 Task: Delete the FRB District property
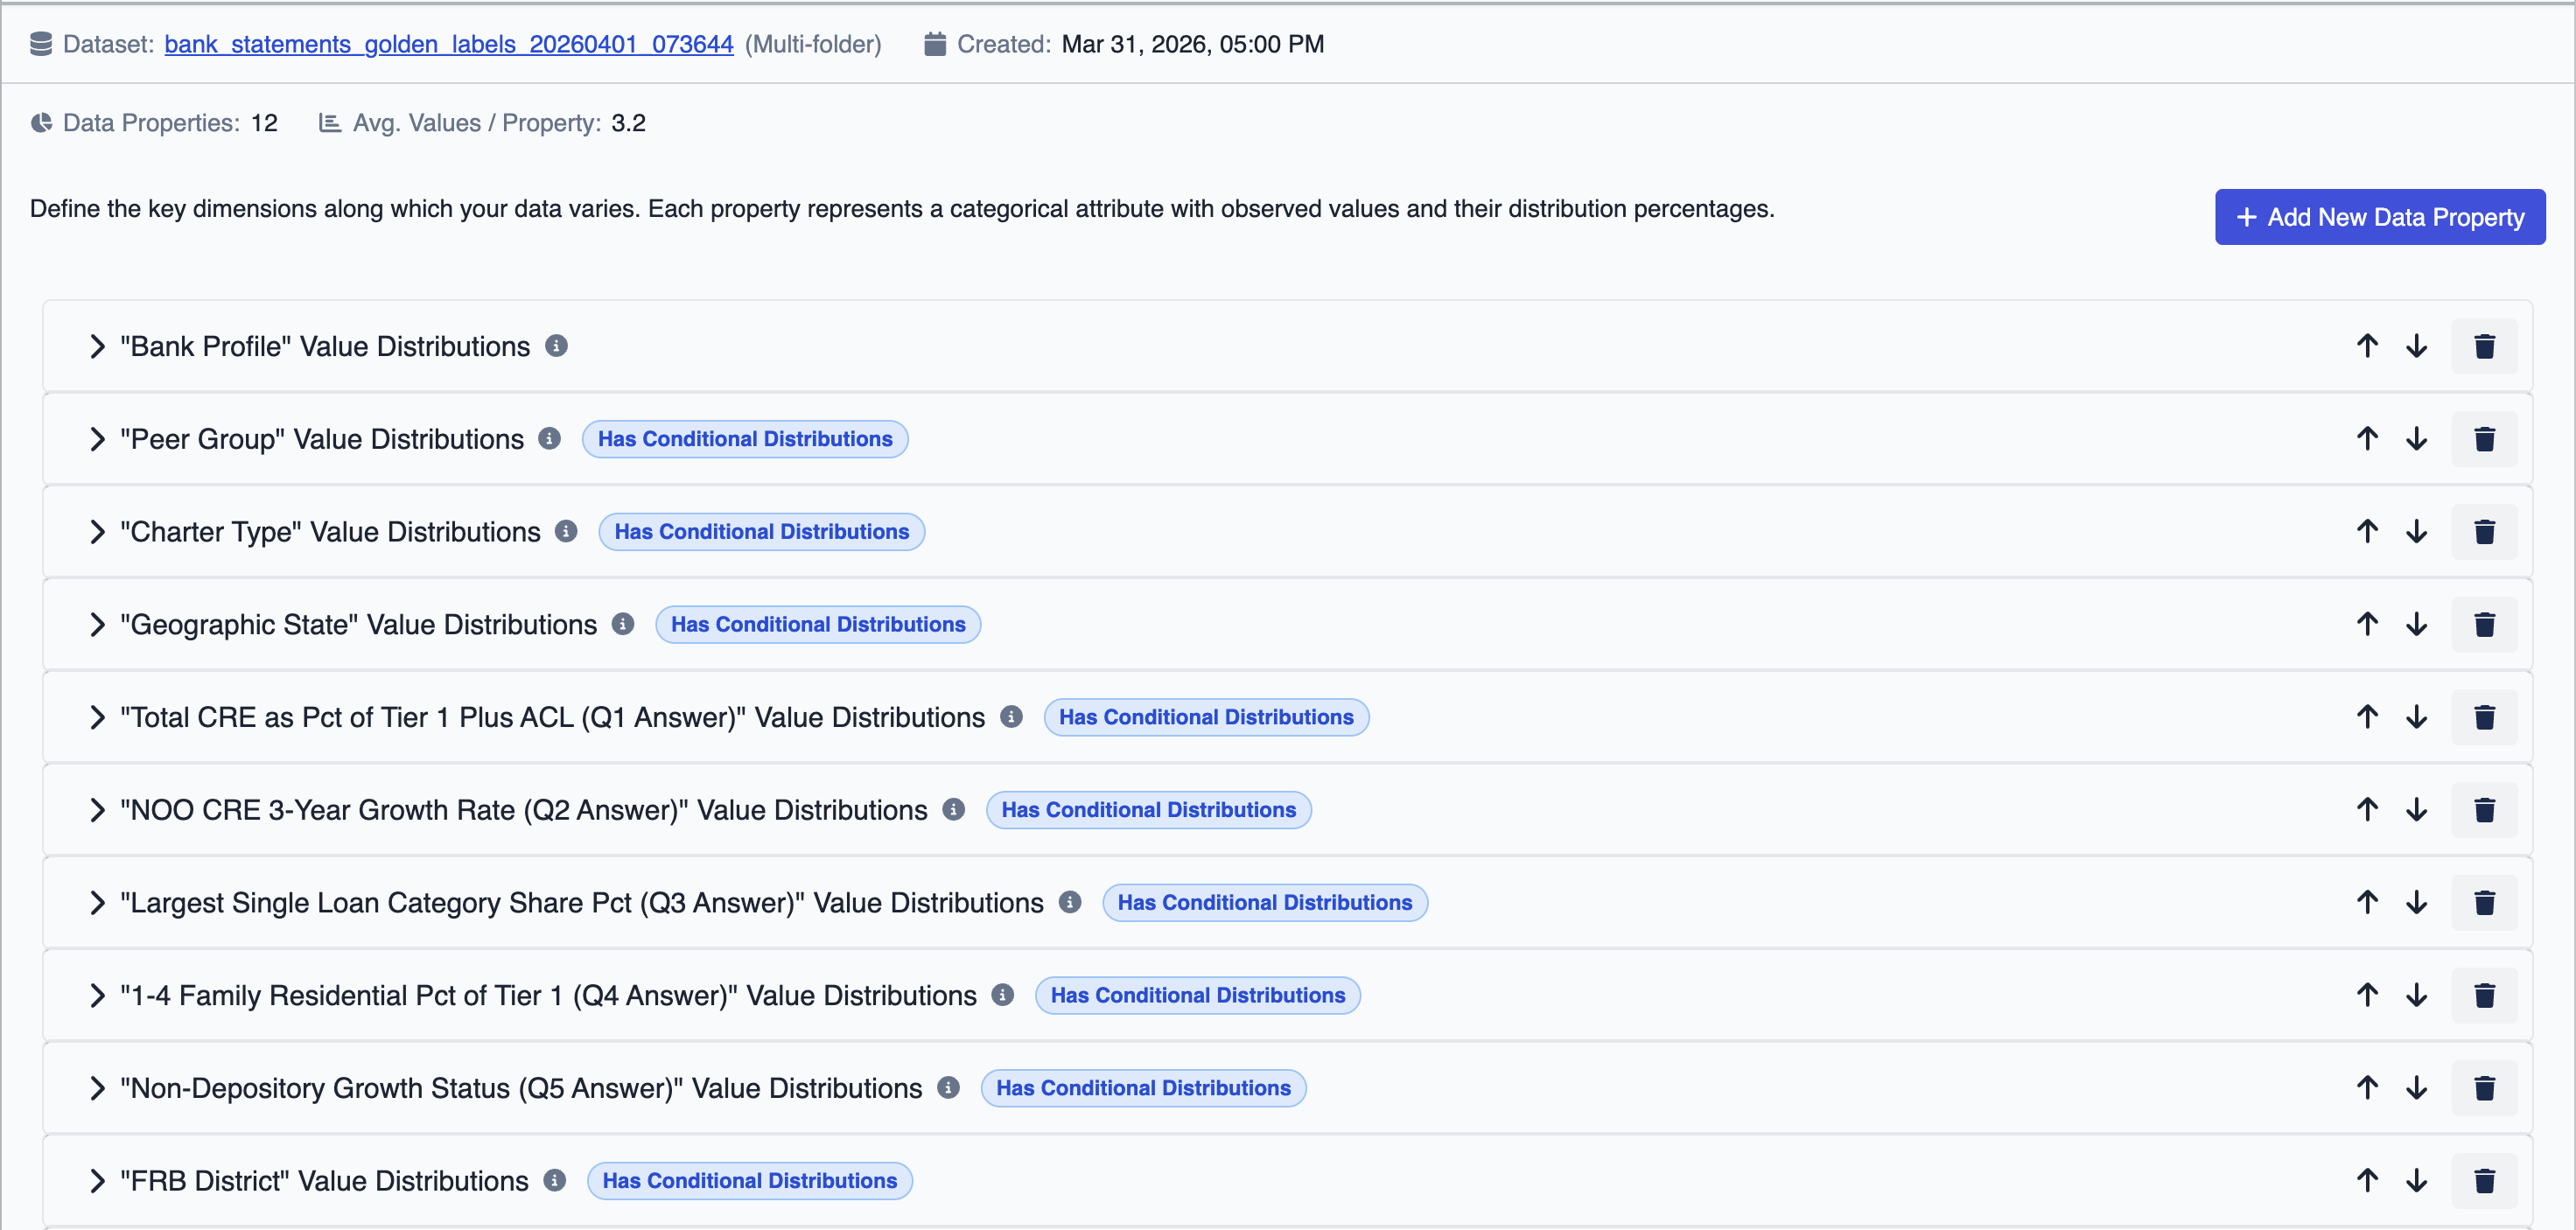coord(2483,1181)
